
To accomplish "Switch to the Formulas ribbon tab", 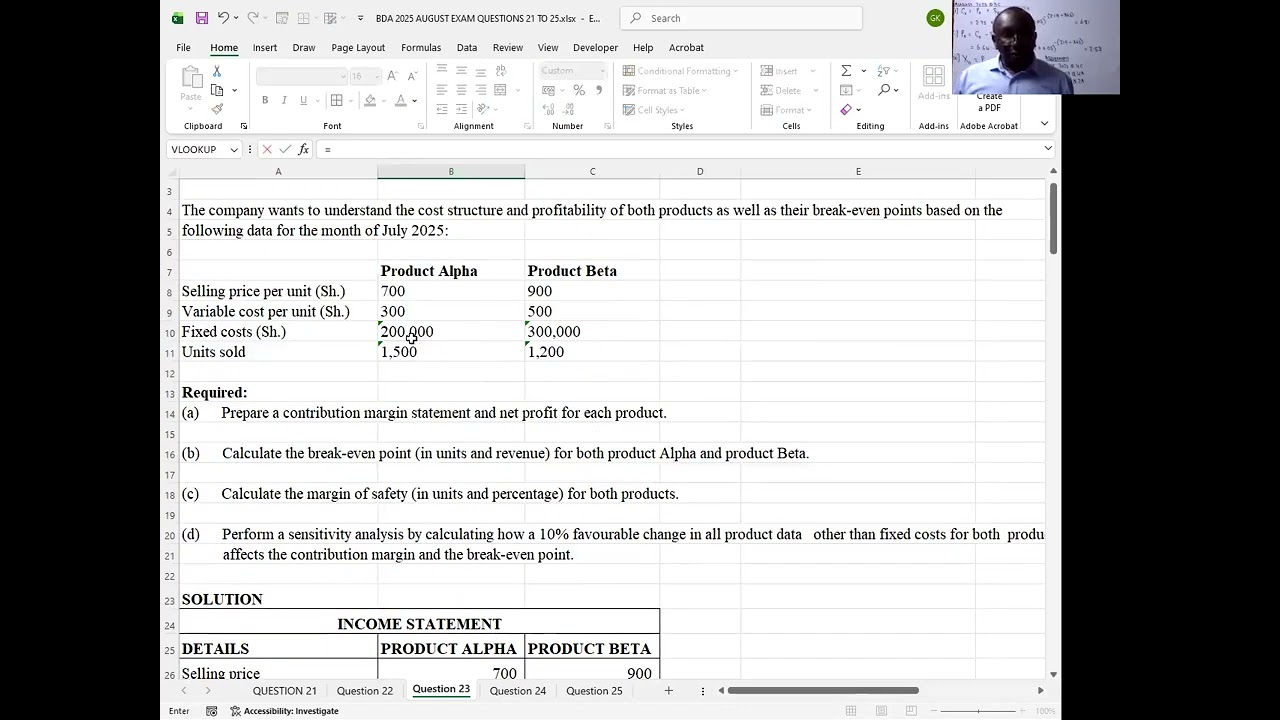I will pyautogui.click(x=421, y=47).
